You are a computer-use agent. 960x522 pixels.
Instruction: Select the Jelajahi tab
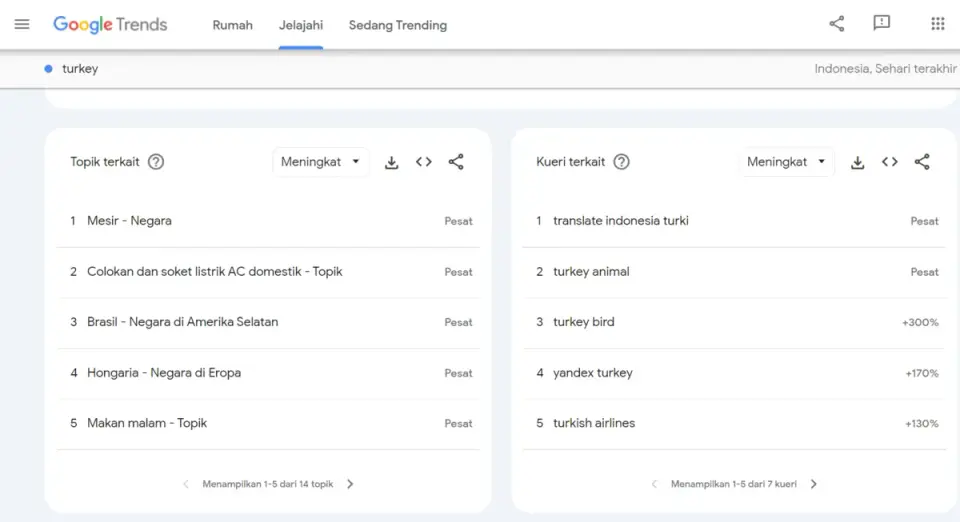[x=301, y=25]
